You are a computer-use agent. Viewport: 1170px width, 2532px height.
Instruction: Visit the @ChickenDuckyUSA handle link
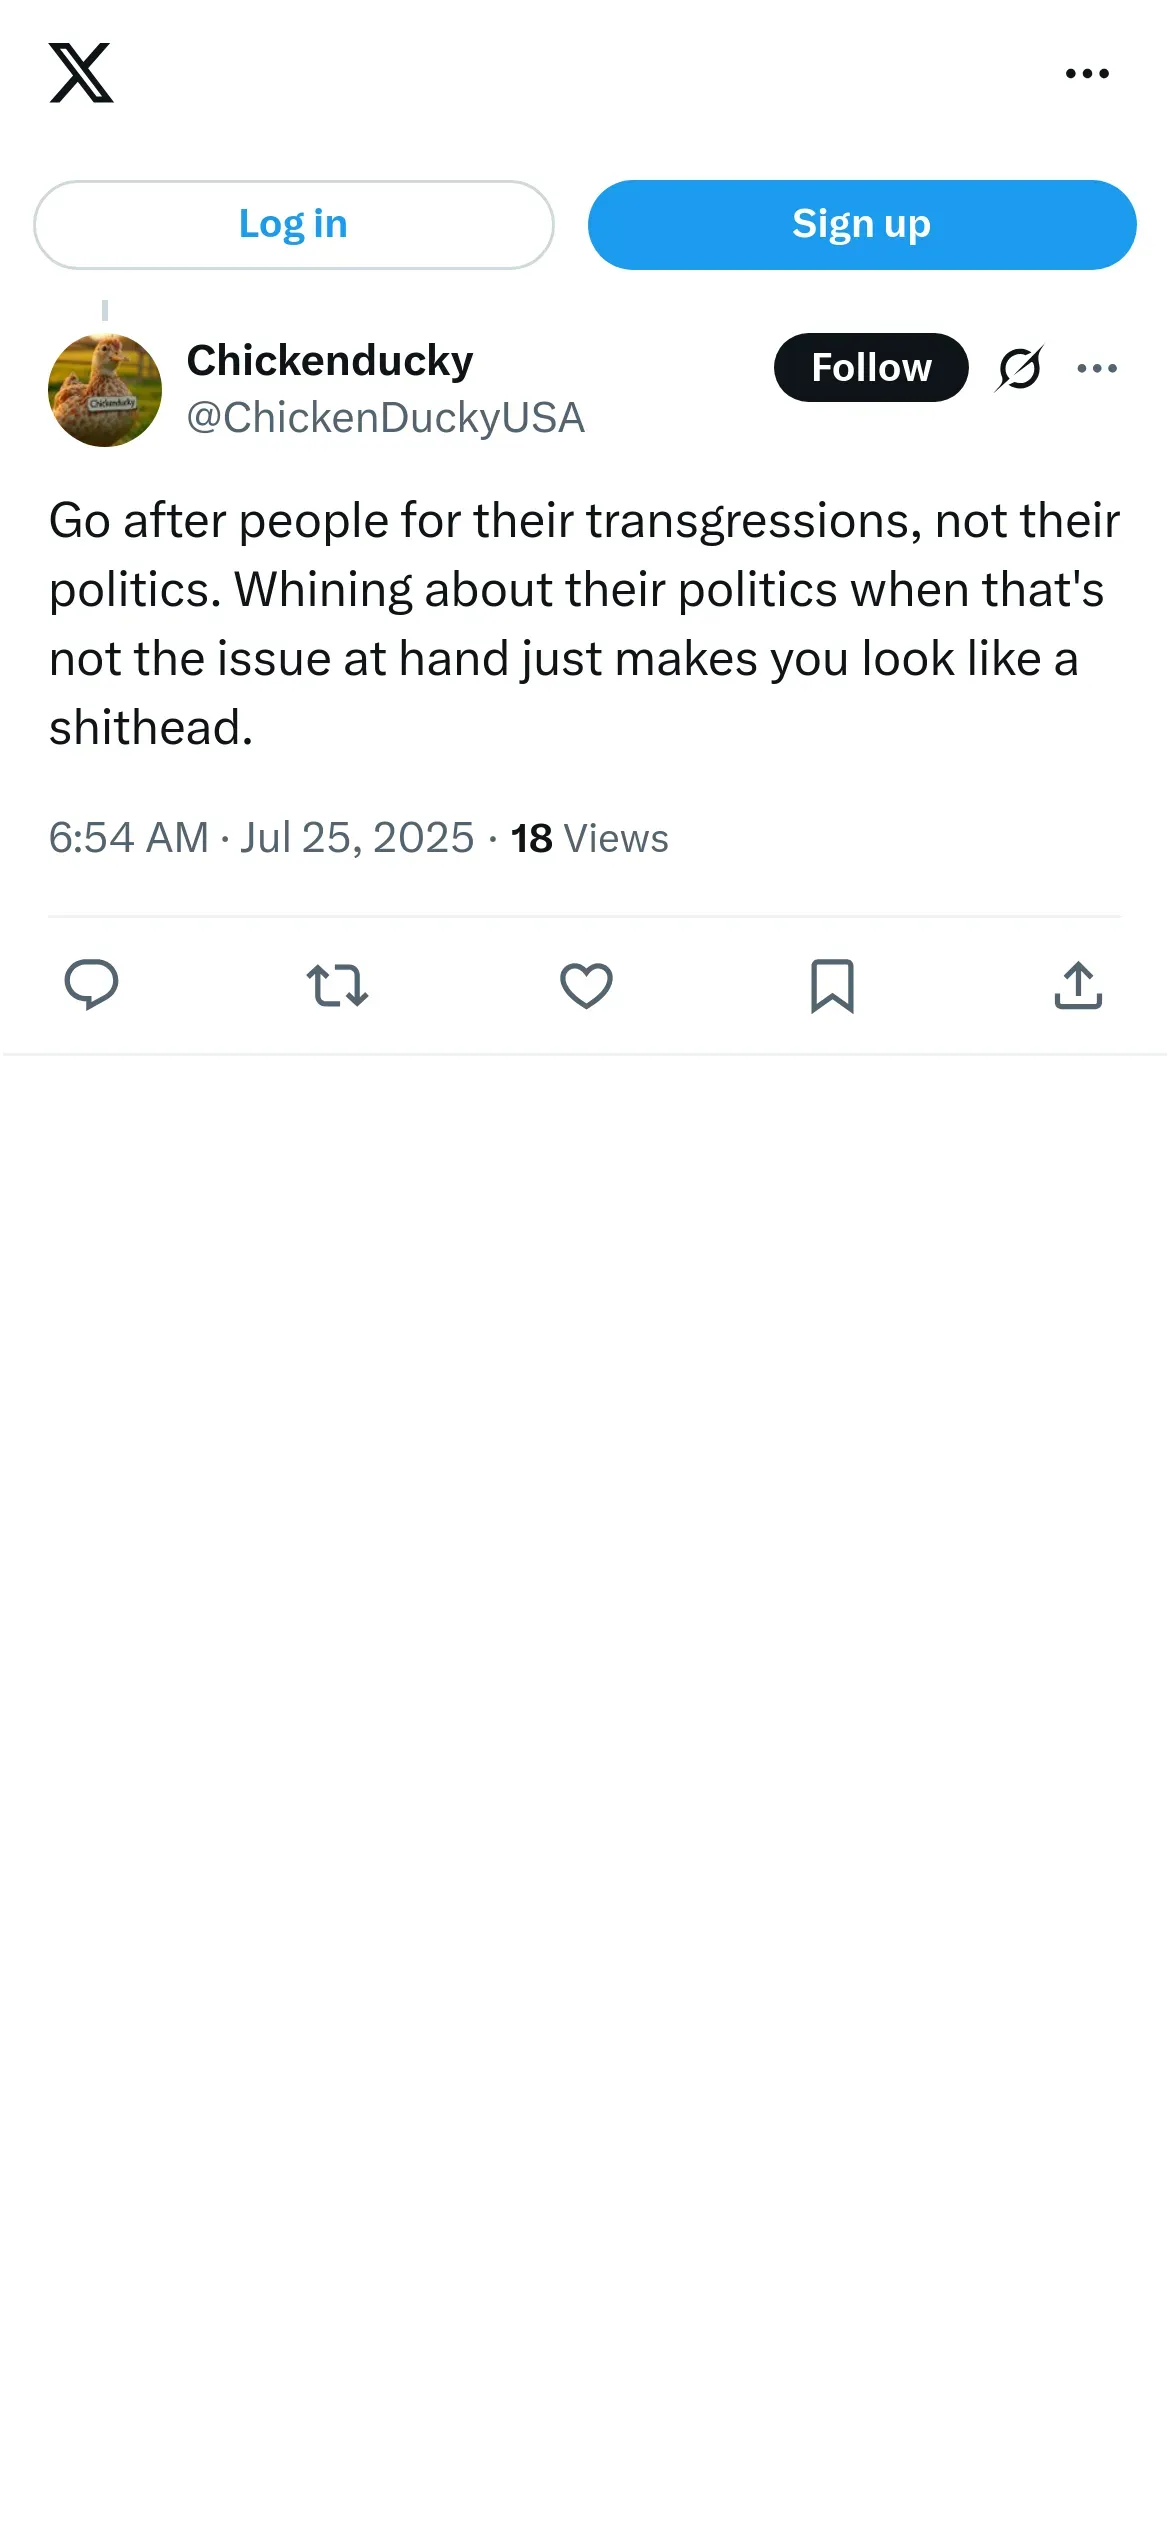(x=385, y=418)
